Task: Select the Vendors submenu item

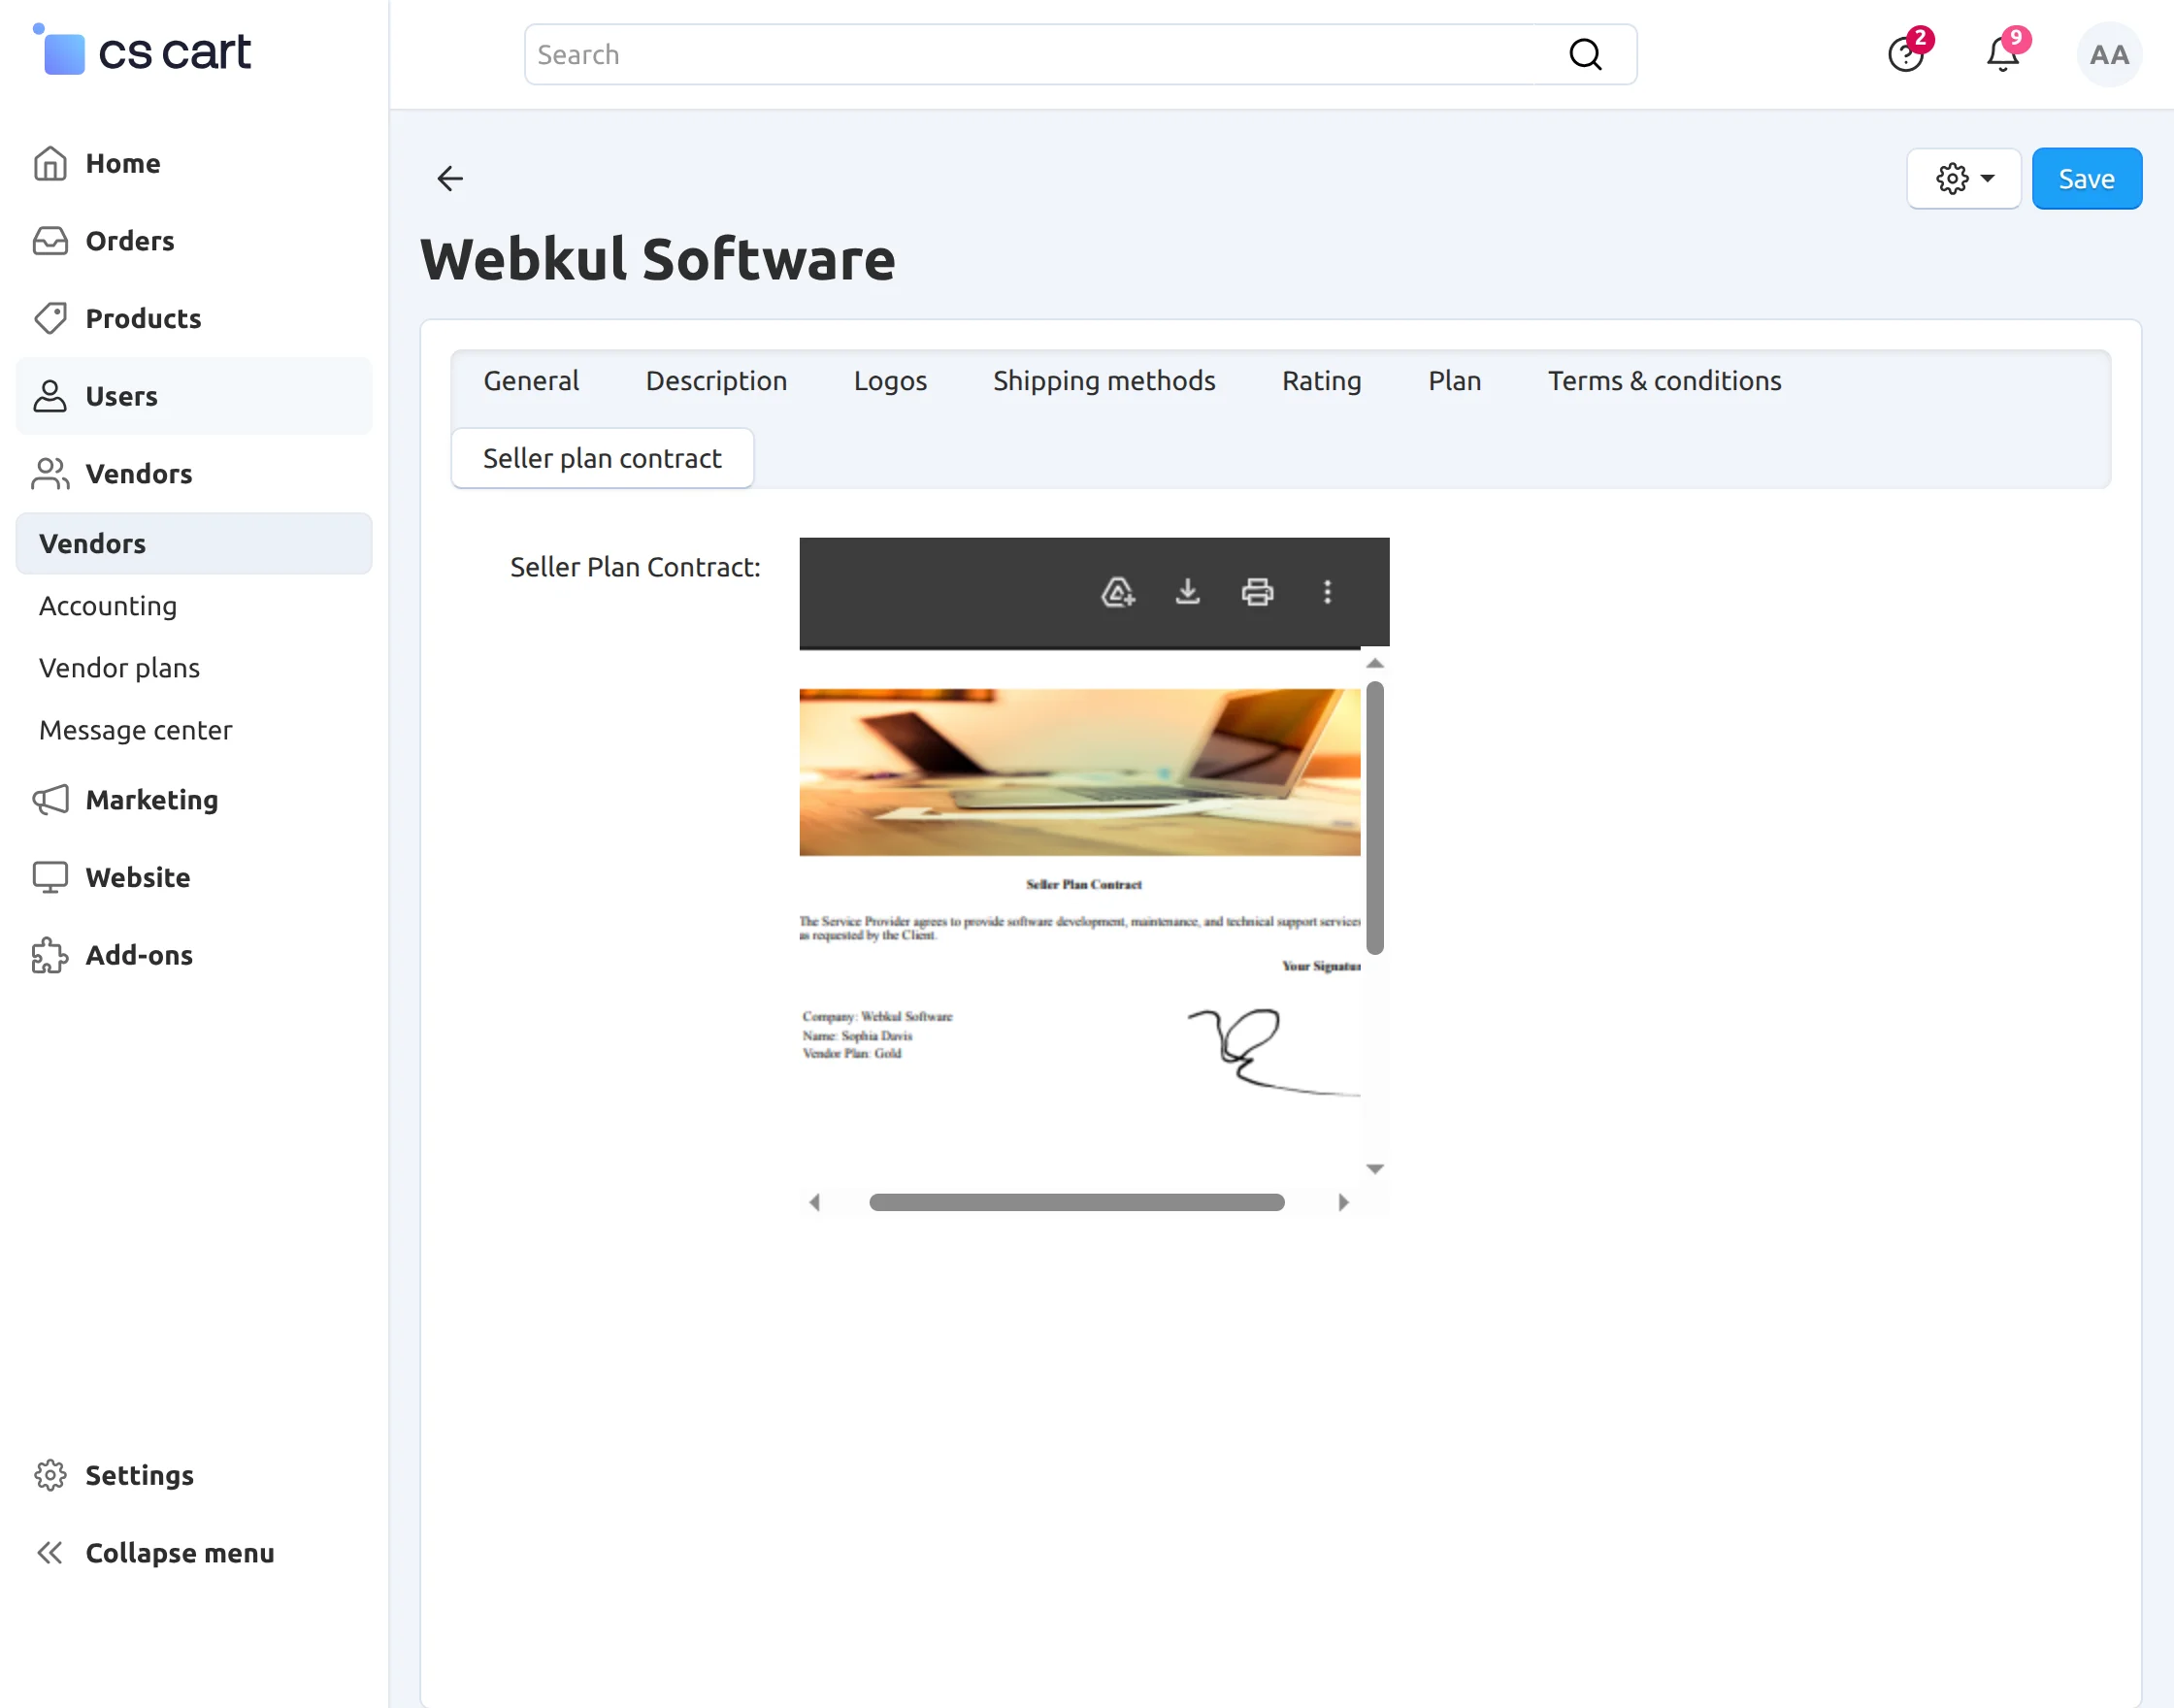Action: pos(194,544)
